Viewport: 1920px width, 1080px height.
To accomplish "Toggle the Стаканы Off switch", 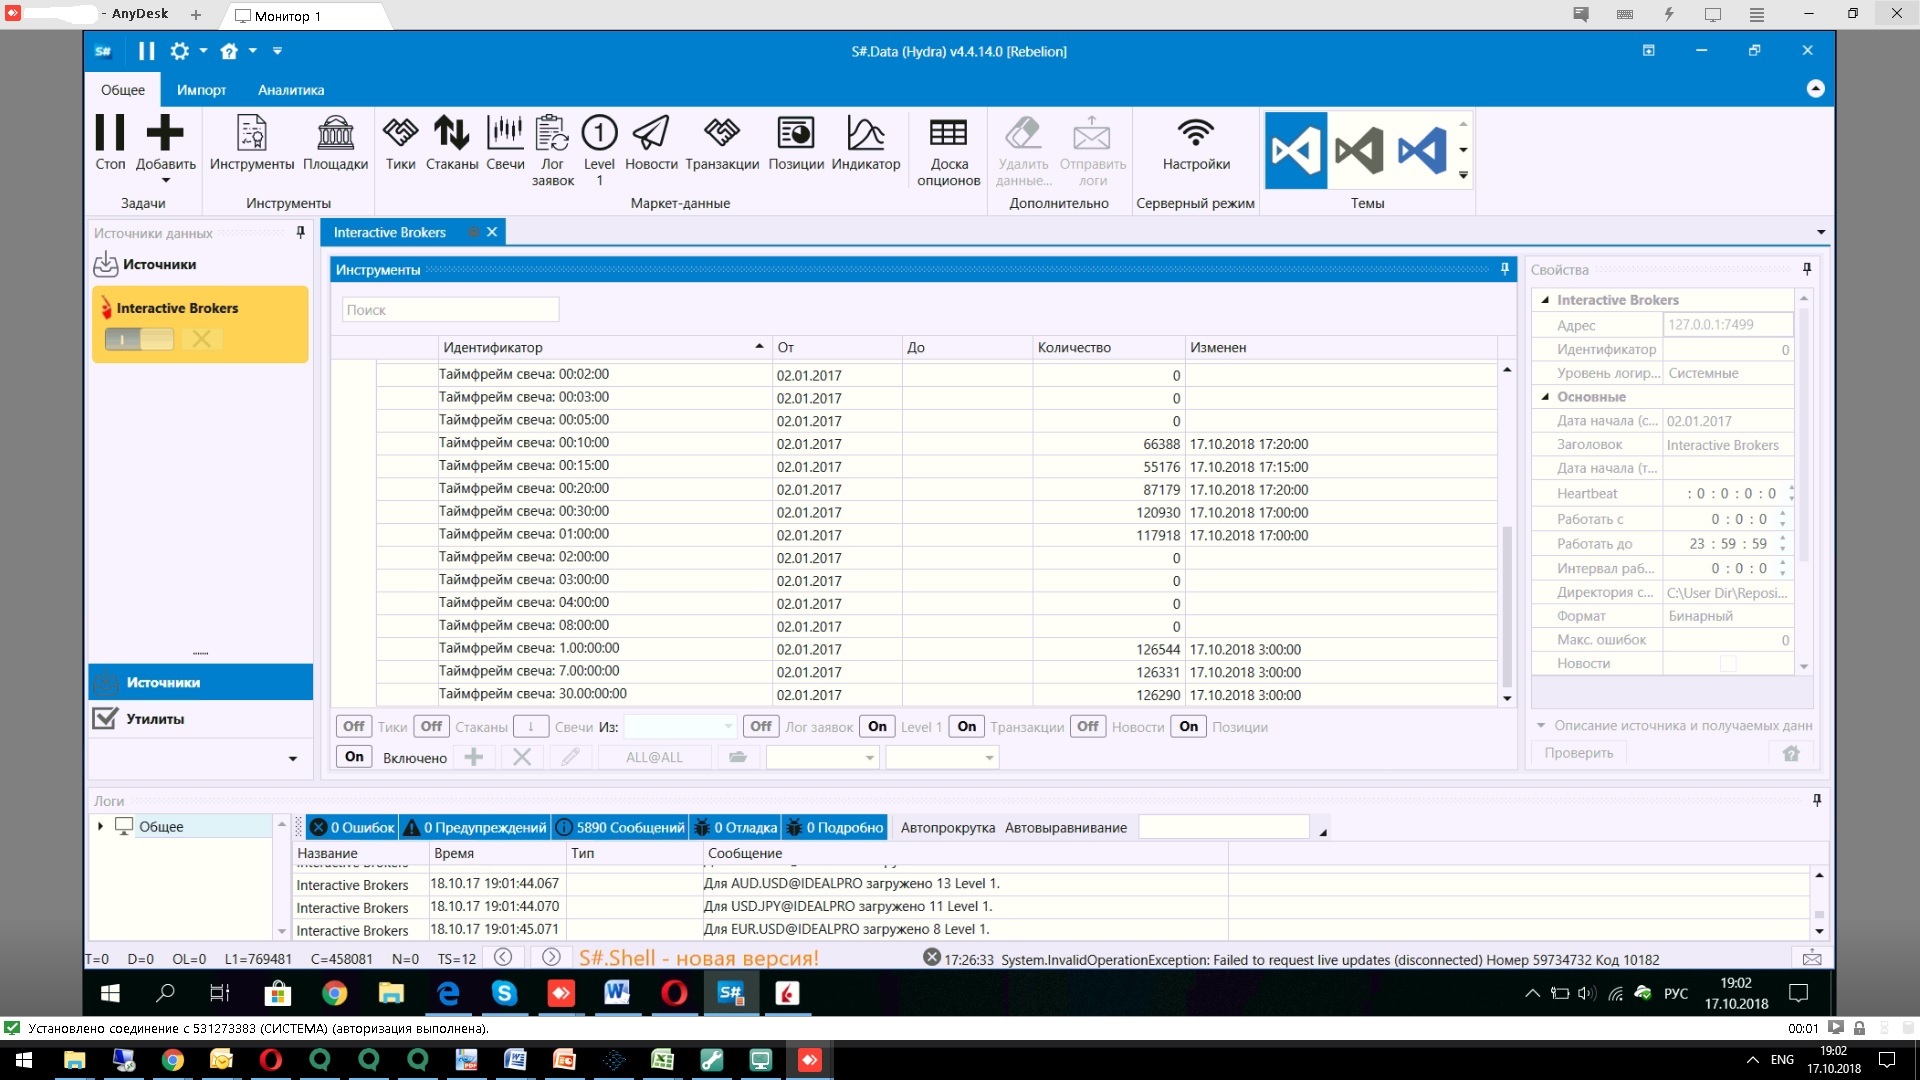I will 431,727.
